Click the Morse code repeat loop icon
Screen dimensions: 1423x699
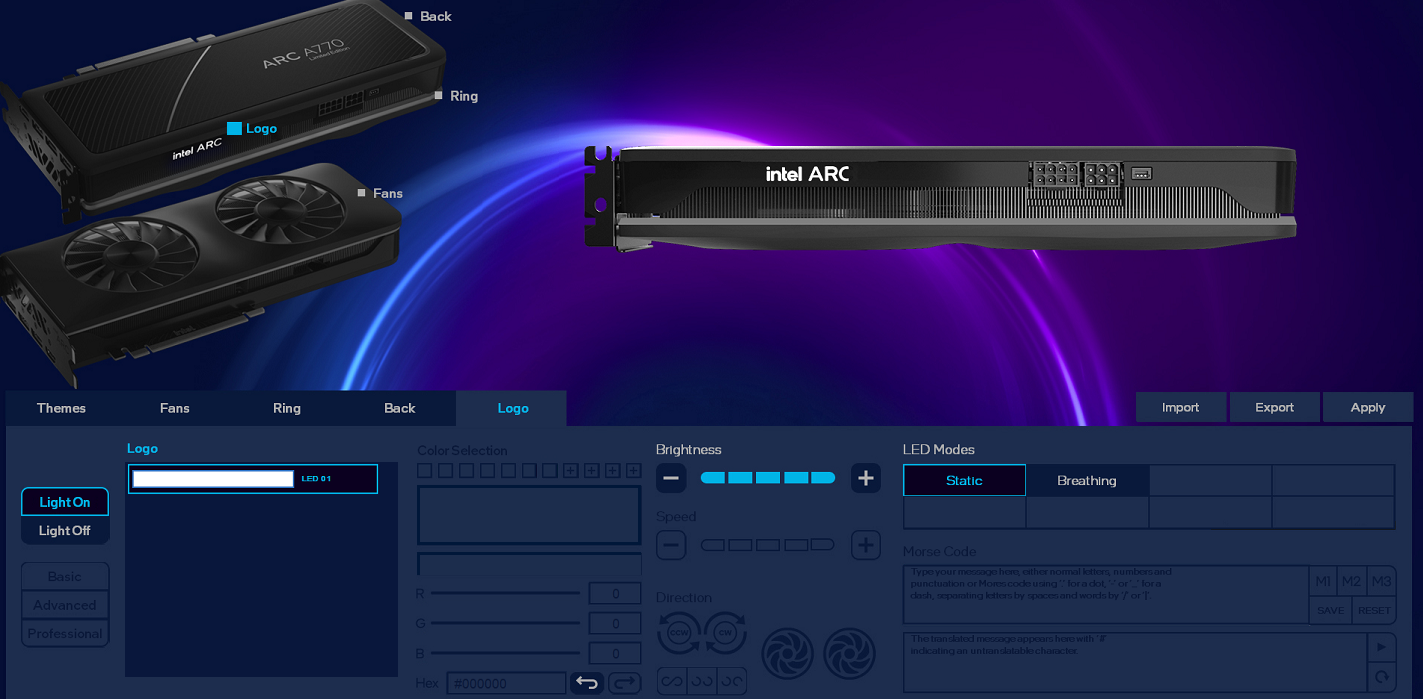1381,677
